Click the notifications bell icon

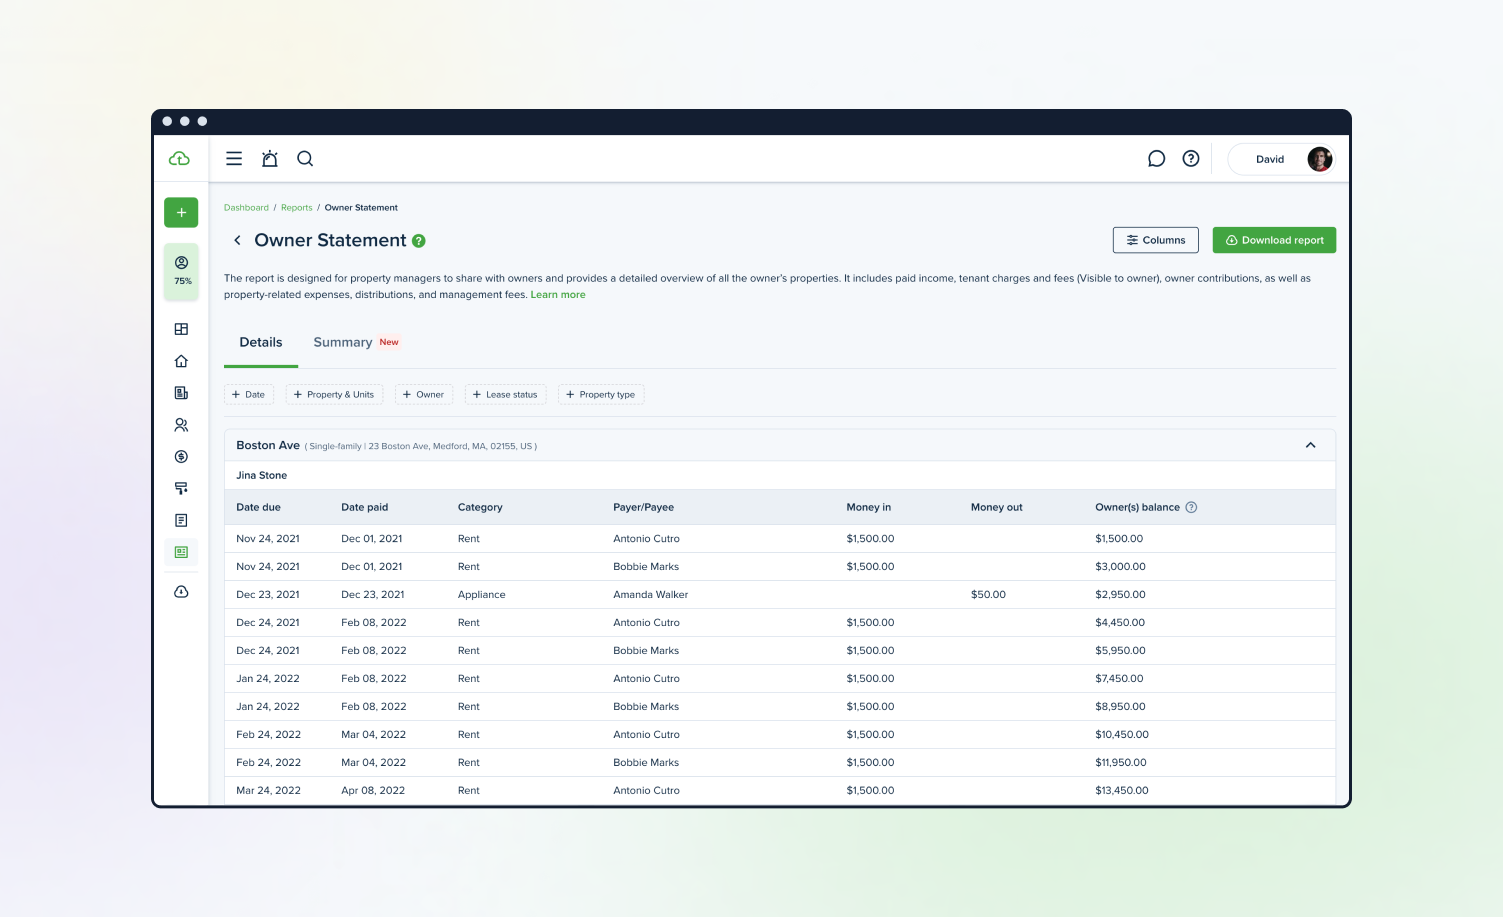[x=270, y=159]
